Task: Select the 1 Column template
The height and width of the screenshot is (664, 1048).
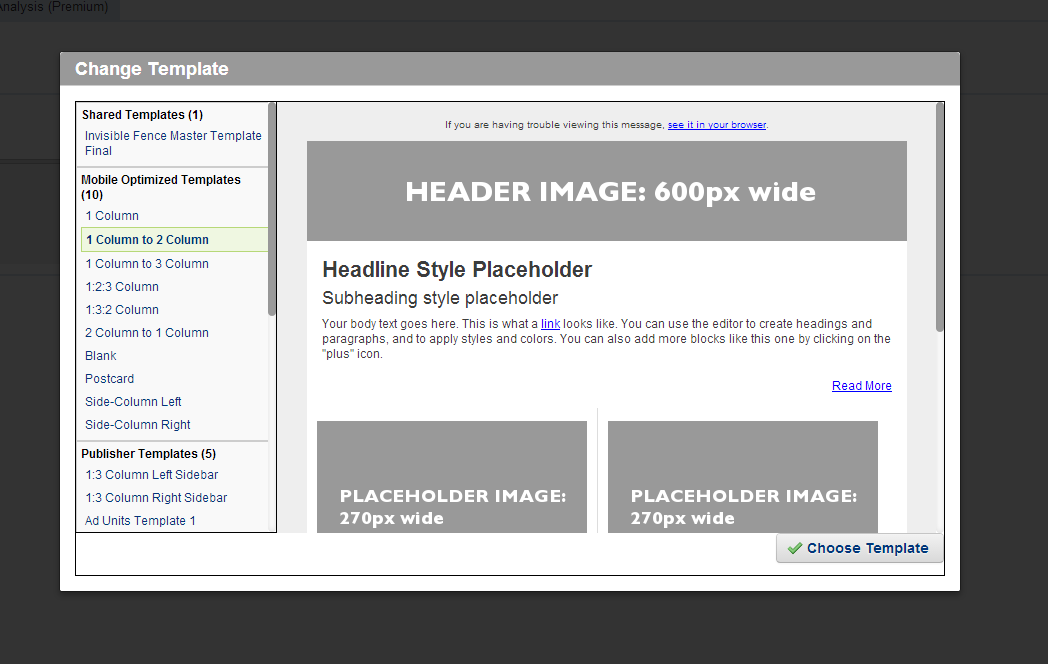Action: 112,216
